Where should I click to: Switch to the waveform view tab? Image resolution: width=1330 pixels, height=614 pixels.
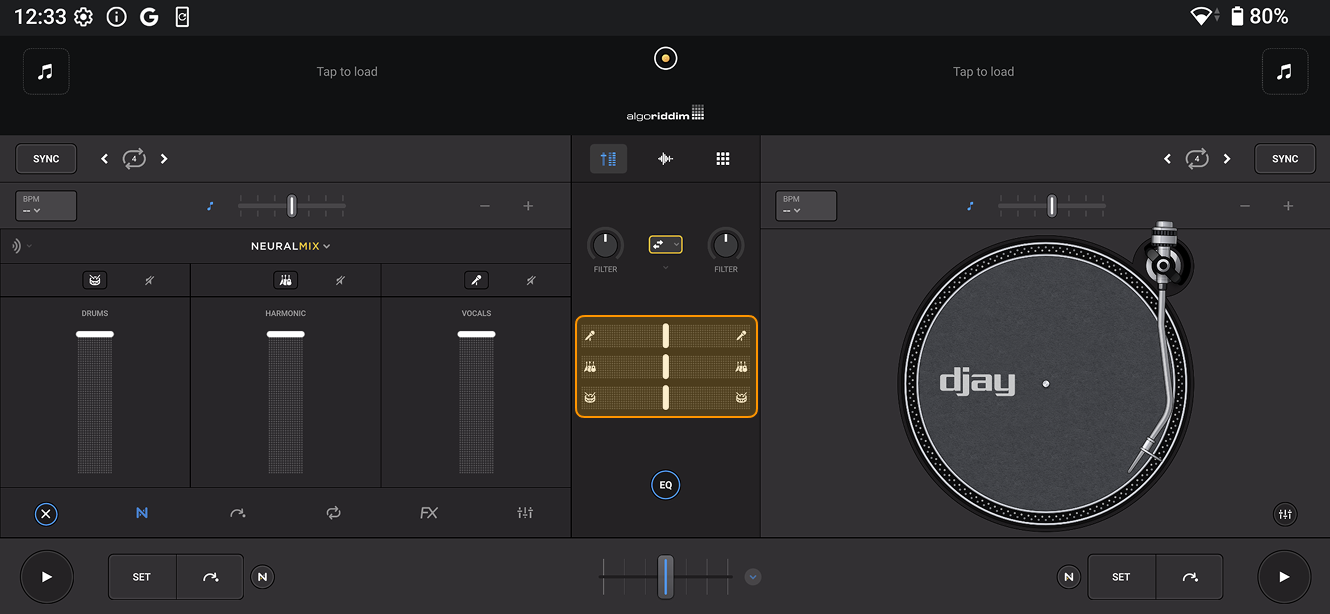pos(665,158)
